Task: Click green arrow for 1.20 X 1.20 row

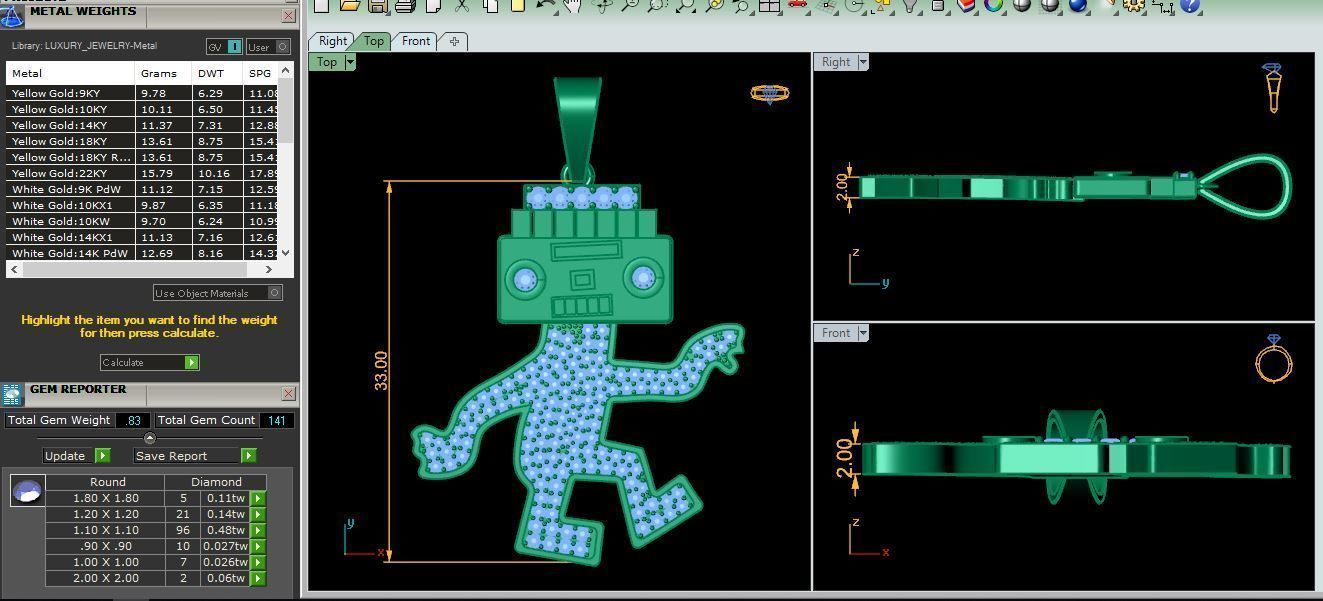Action: click(258, 514)
